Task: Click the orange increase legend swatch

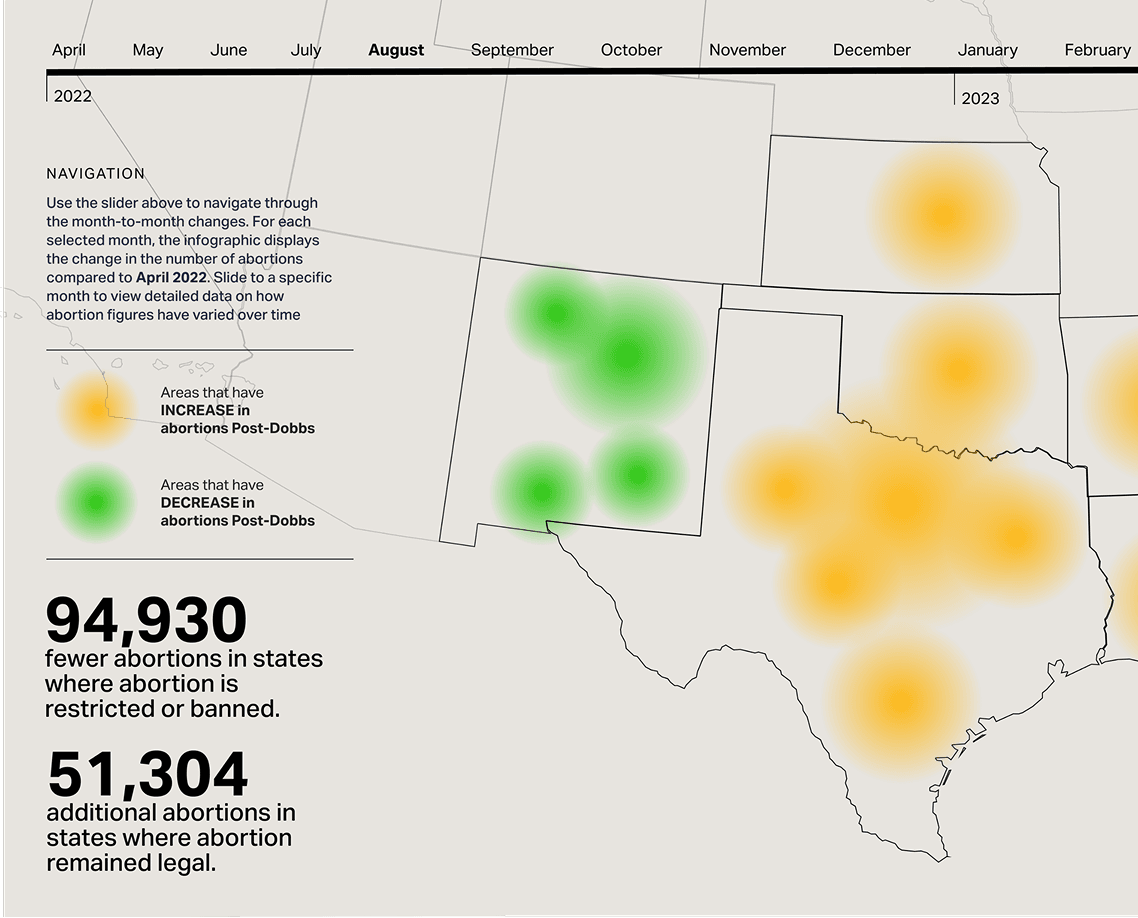Action: point(96,411)
